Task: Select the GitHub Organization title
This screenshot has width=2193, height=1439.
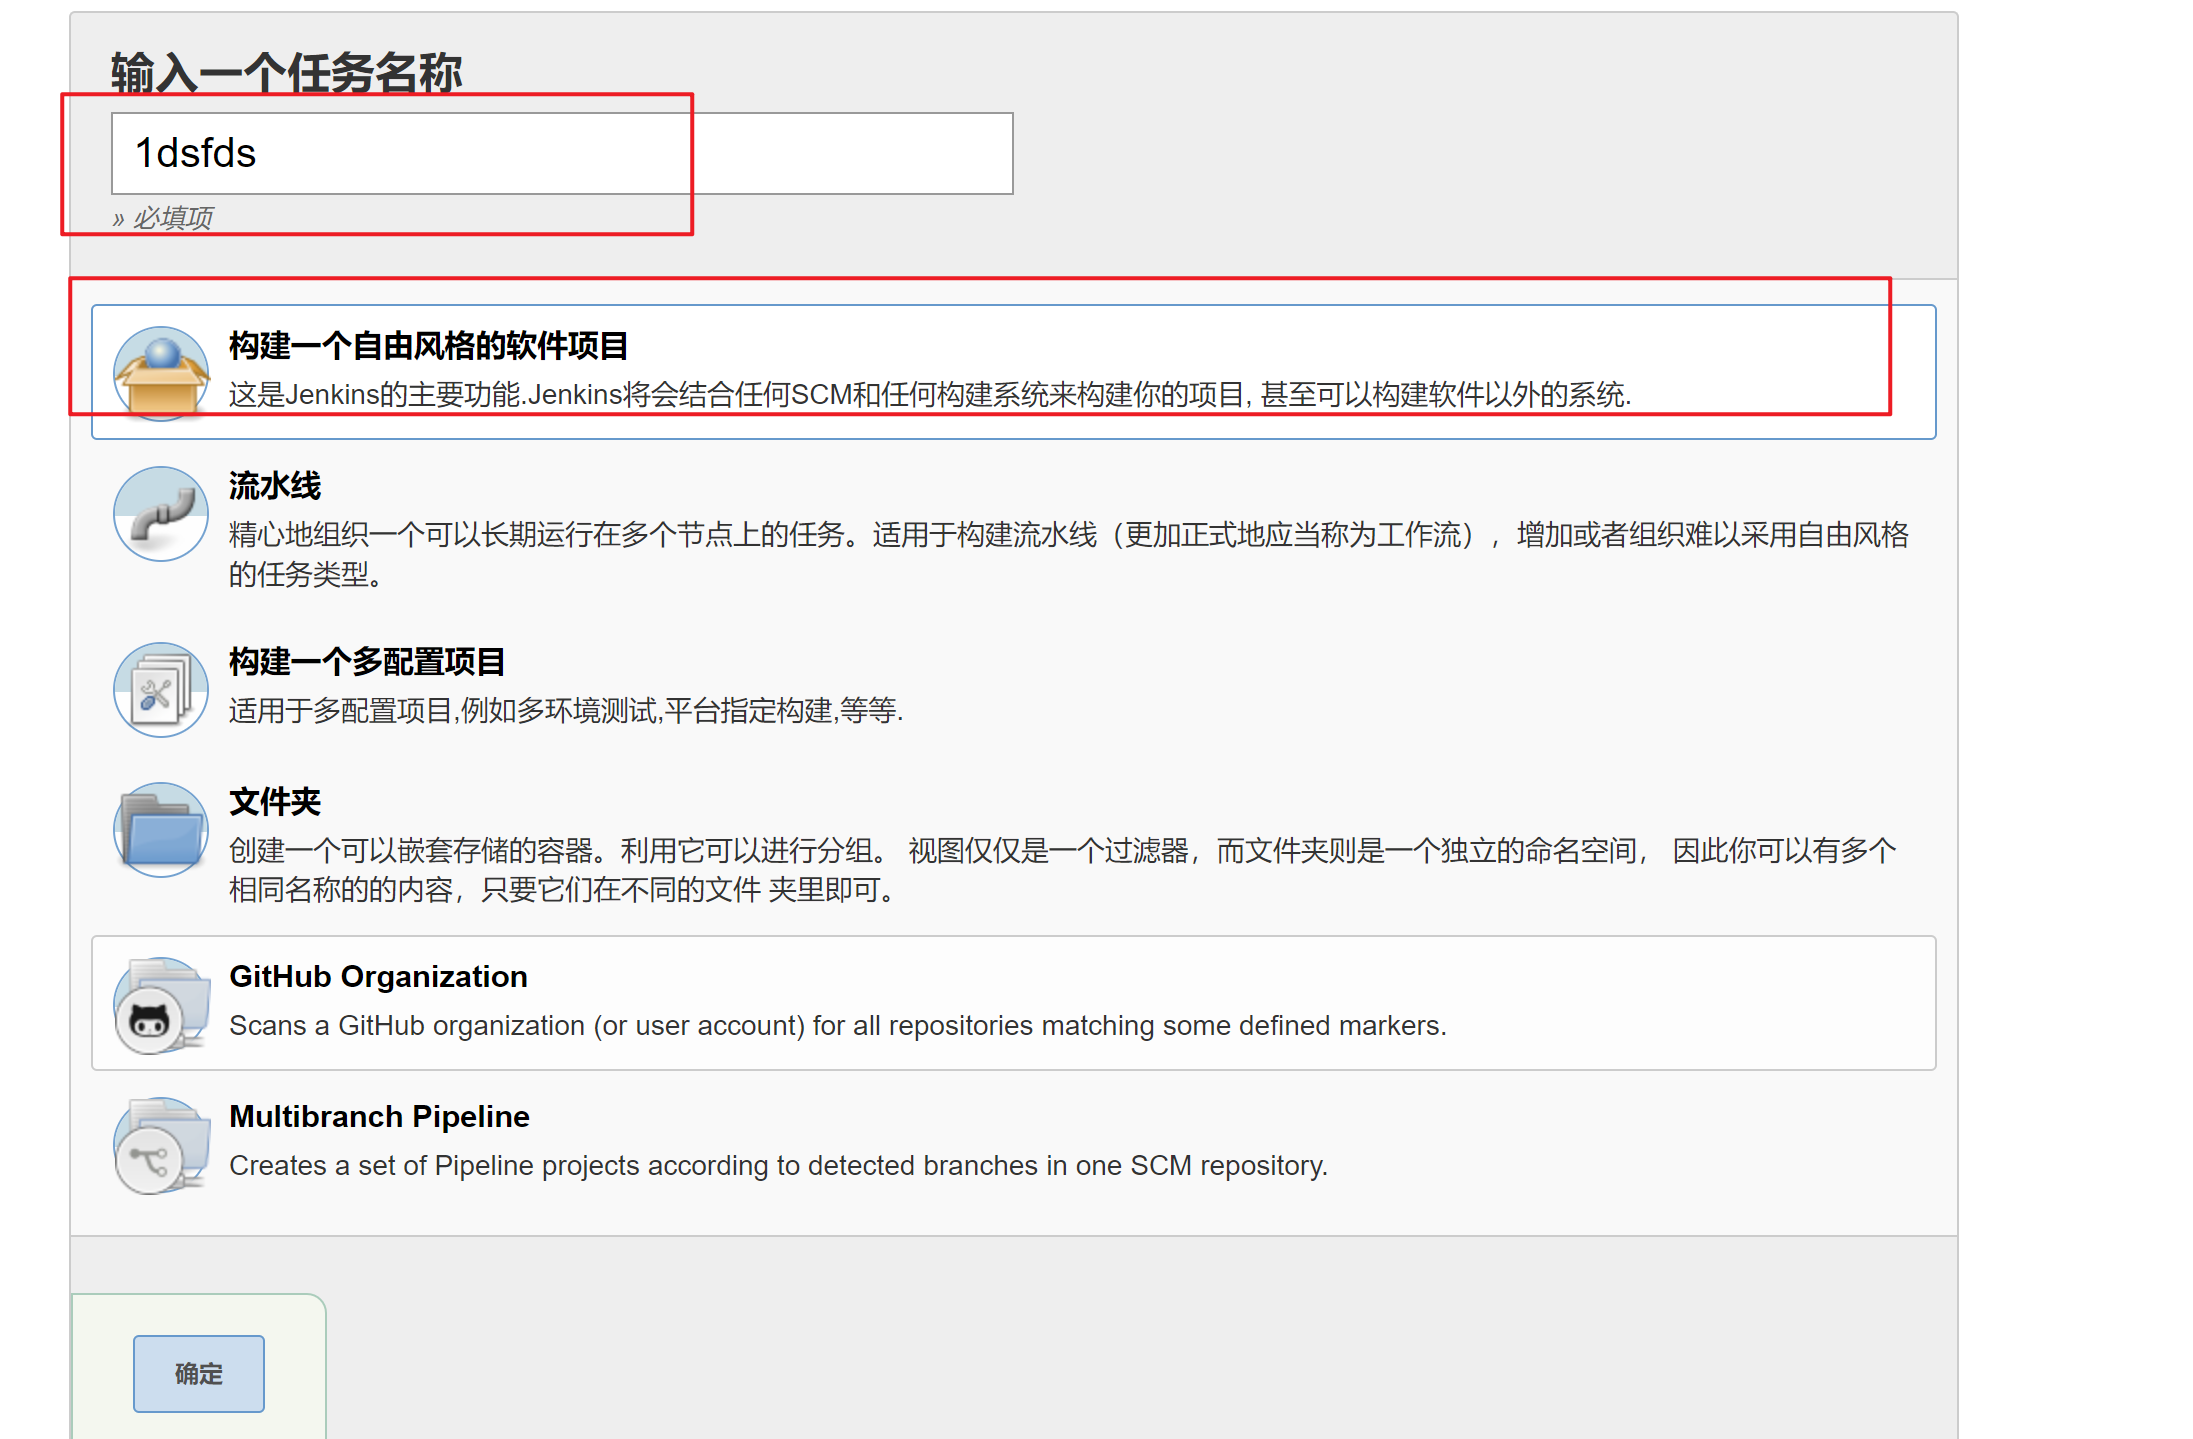Action: click(378, 977)
